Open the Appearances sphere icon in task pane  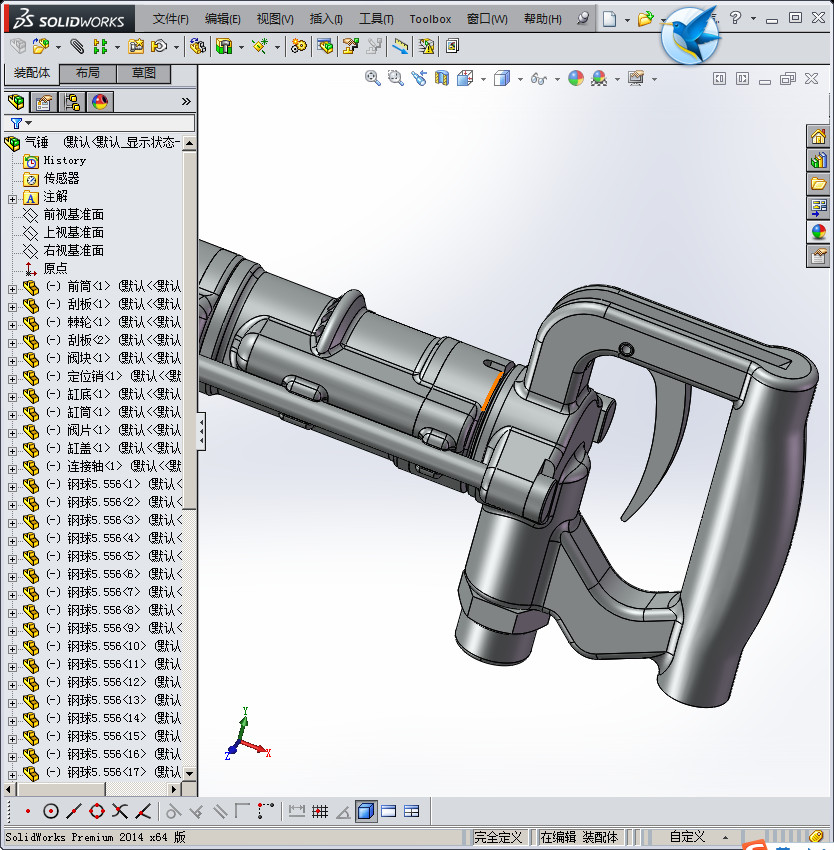point(818,232)
